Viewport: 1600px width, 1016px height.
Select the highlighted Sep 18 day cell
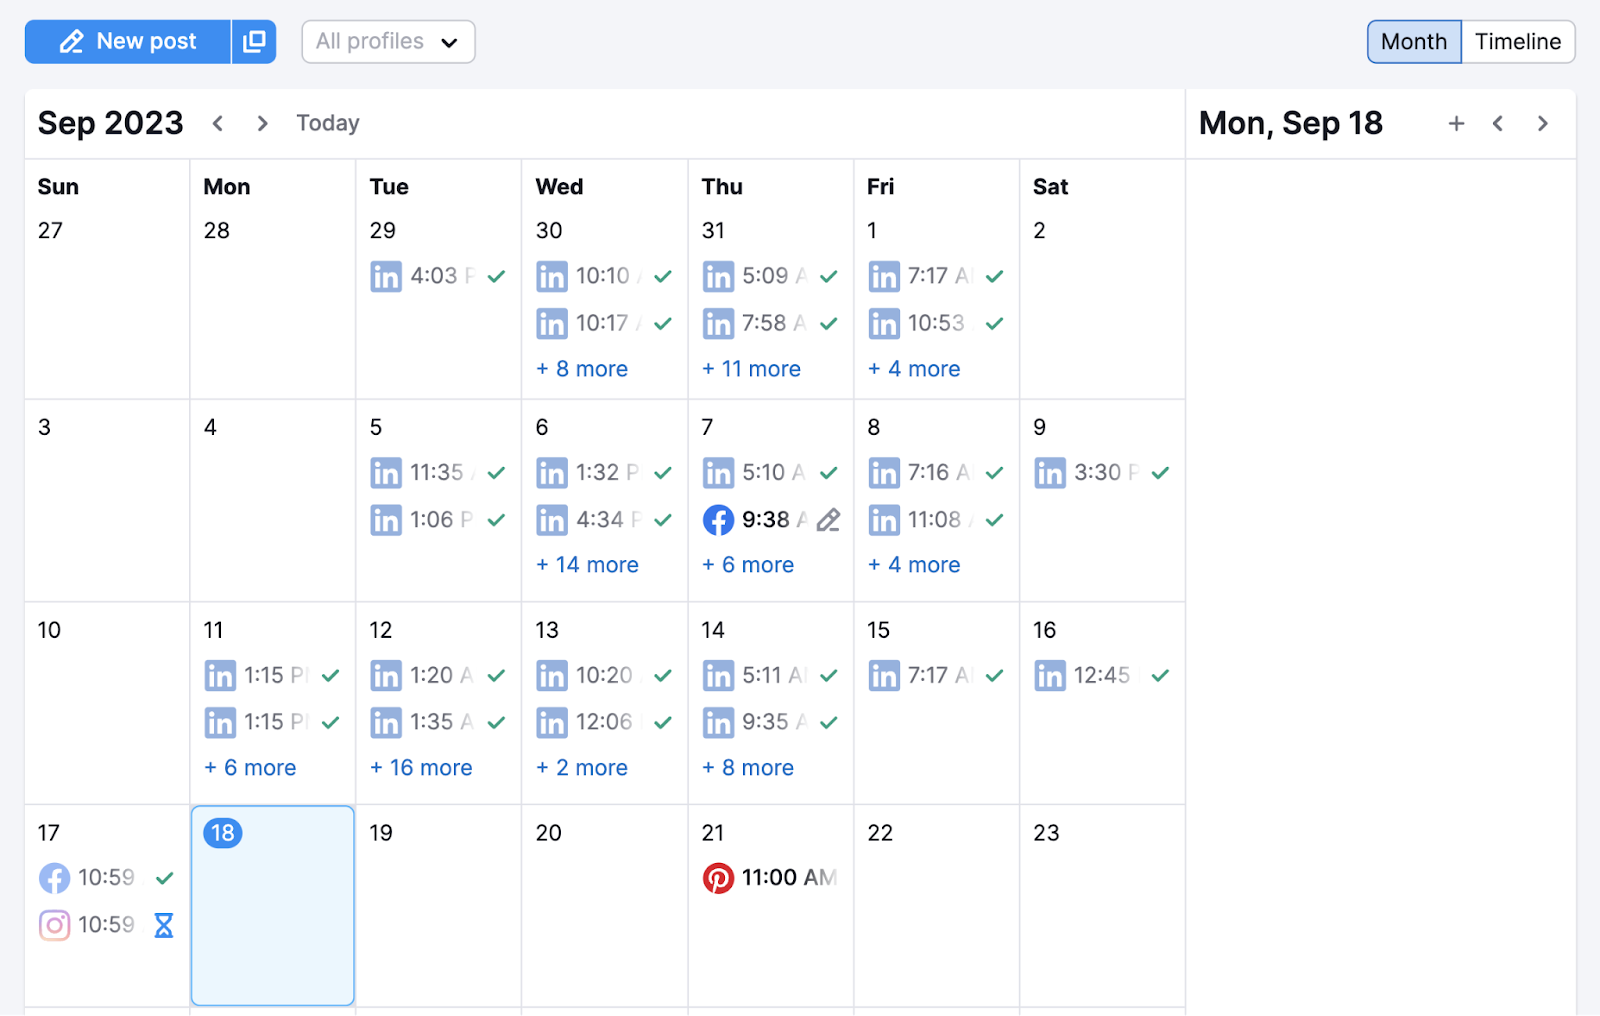coord(272,905)
